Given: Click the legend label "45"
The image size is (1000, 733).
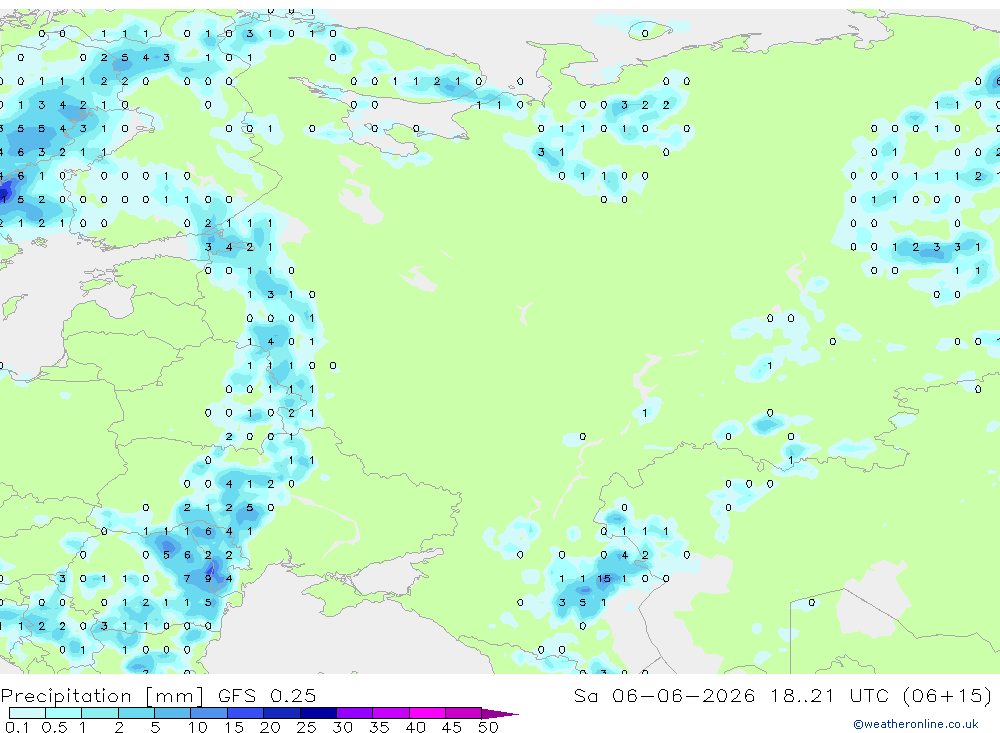Looking at the screenshot, I should coord(452,727).
